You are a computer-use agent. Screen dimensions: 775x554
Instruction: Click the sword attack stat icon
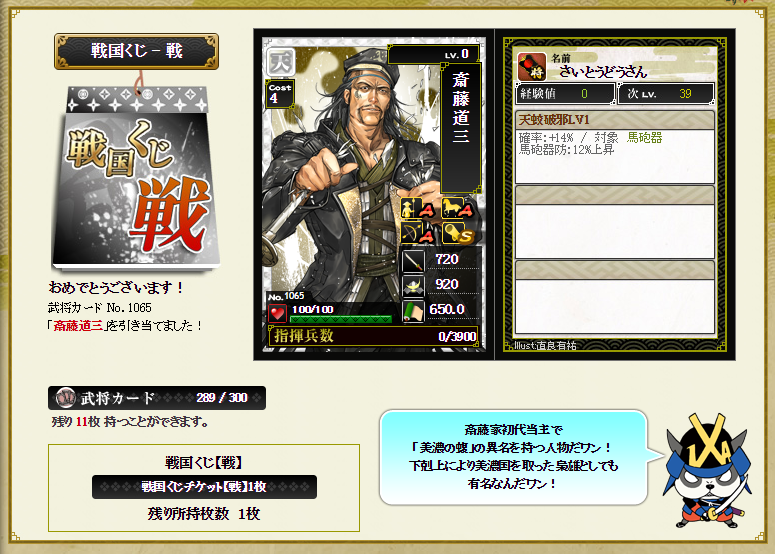coord(413,260)
